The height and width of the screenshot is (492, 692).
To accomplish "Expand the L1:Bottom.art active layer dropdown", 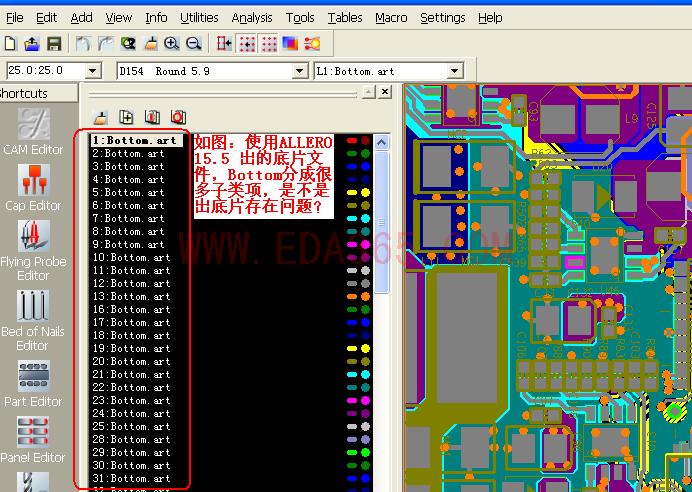I will [x=455, y=71].
